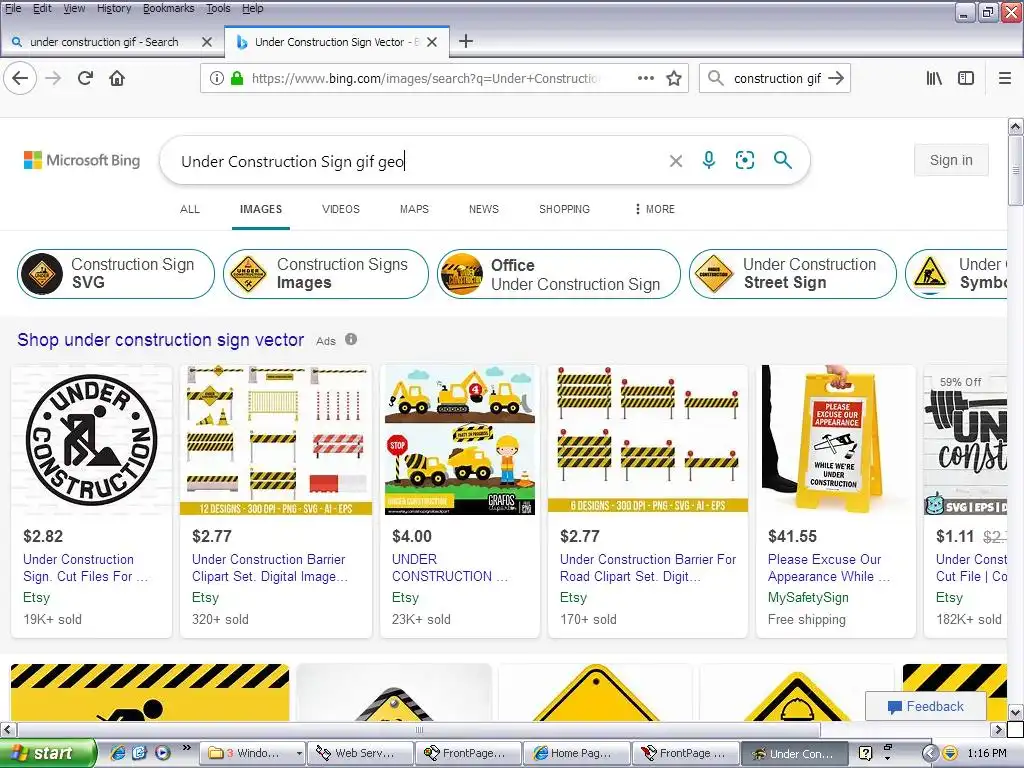This screenshot has height=768, width=1024.
Task: Start Bing voice search with microphone
Action: click(709, 160)
